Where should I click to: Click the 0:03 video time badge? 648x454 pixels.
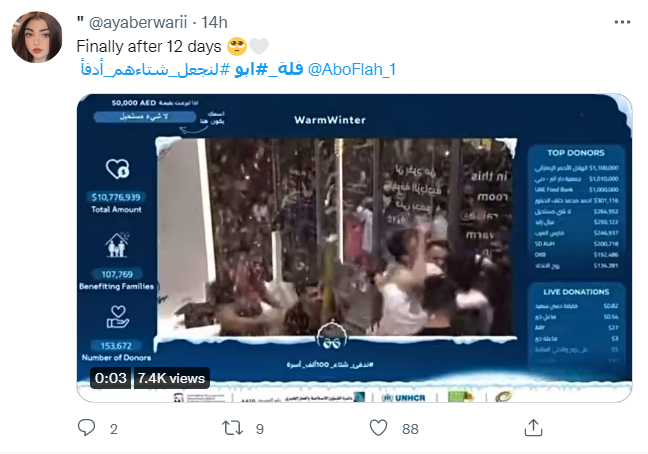point(110,378)
